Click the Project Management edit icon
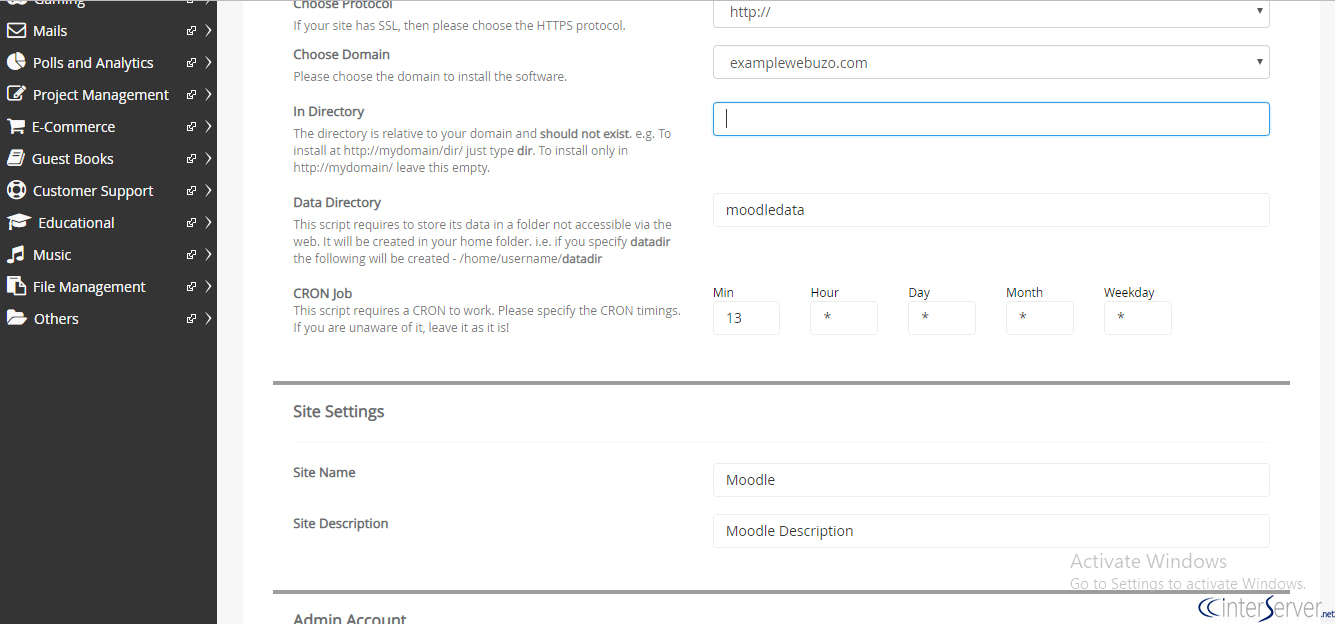 (16, 94)
